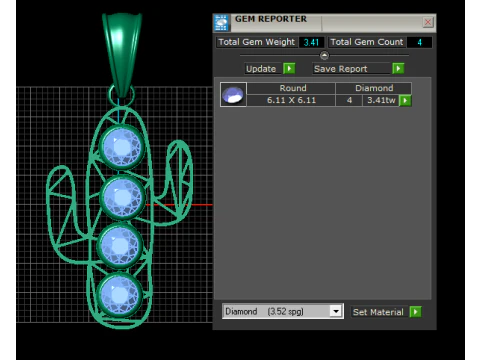480x360 pixels.
Task: Click the green arrow next to Update
Action: click(x=289, y=69)
